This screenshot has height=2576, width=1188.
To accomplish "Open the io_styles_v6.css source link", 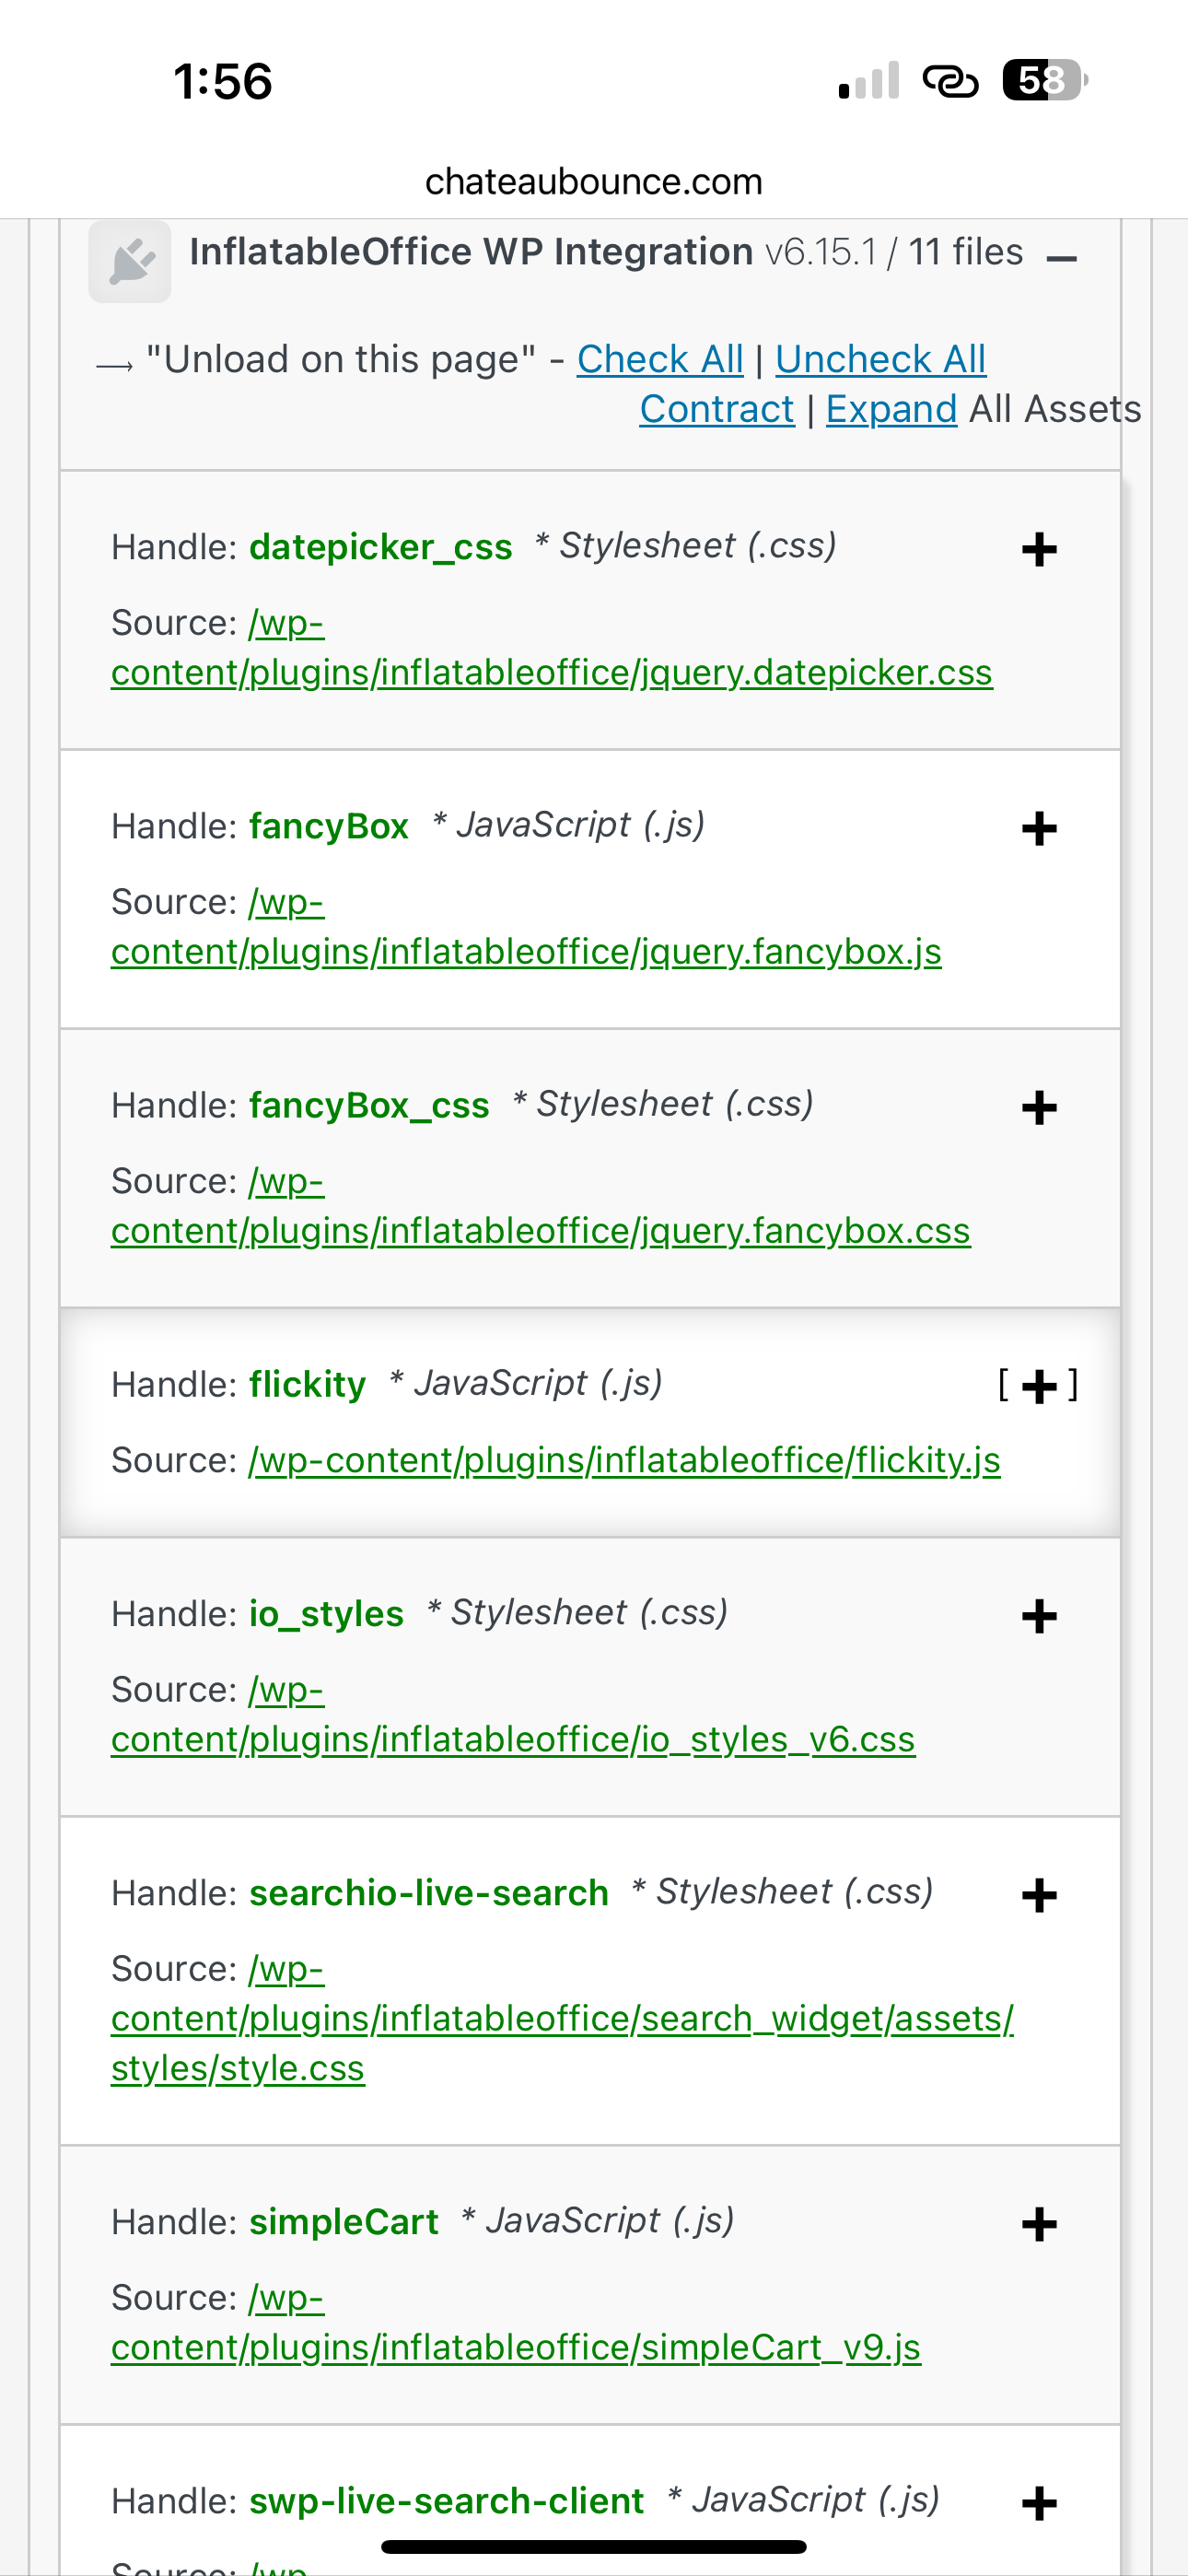I will click(513, 1740).
